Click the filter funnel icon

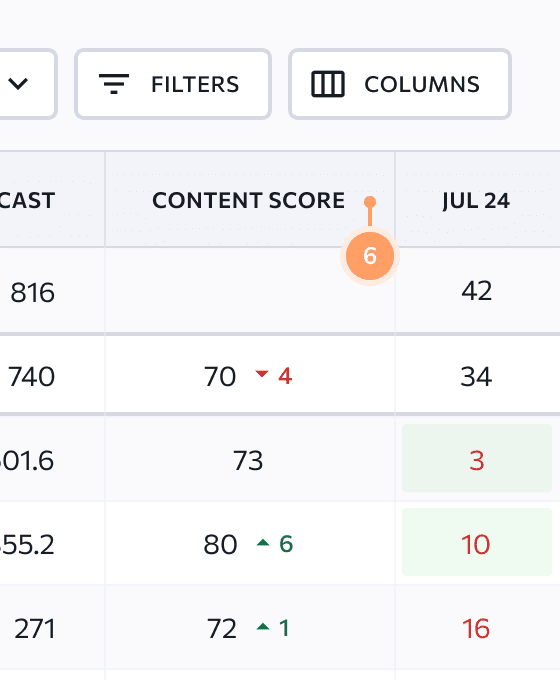coord(114,84)
